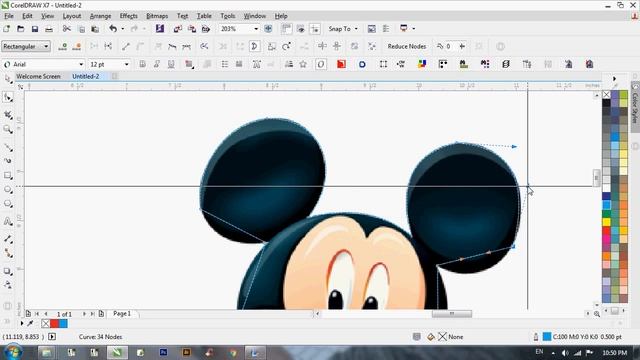640x360 pixels.
Task: Expand the Arial font list
Action: tap(81, 64)
